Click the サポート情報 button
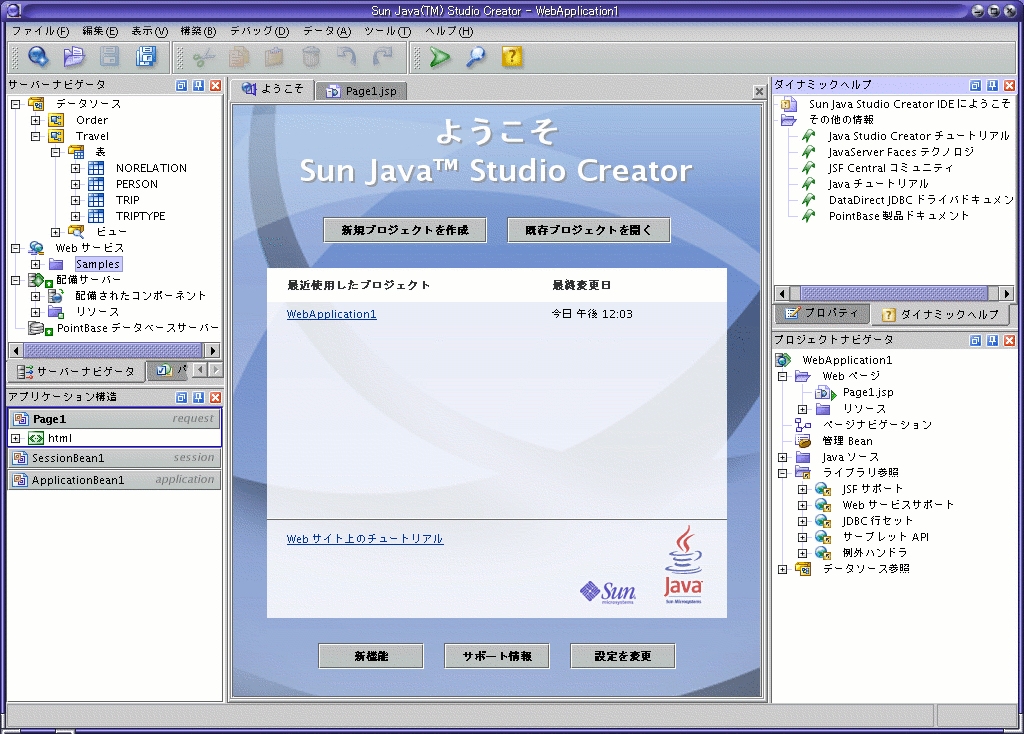The height and width of the screenshot is (734, 1024). coord(497,656)
